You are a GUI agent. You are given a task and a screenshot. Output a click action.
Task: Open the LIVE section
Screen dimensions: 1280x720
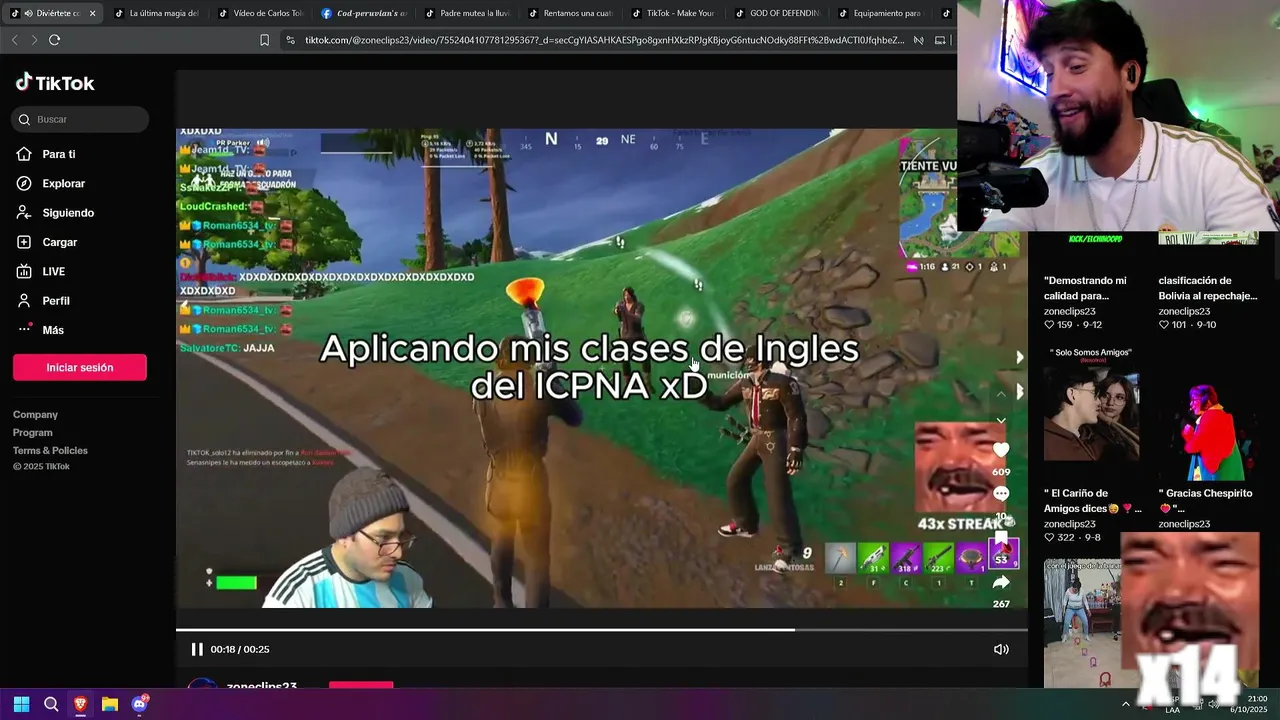pyautogui.click(x=41, y=271)
